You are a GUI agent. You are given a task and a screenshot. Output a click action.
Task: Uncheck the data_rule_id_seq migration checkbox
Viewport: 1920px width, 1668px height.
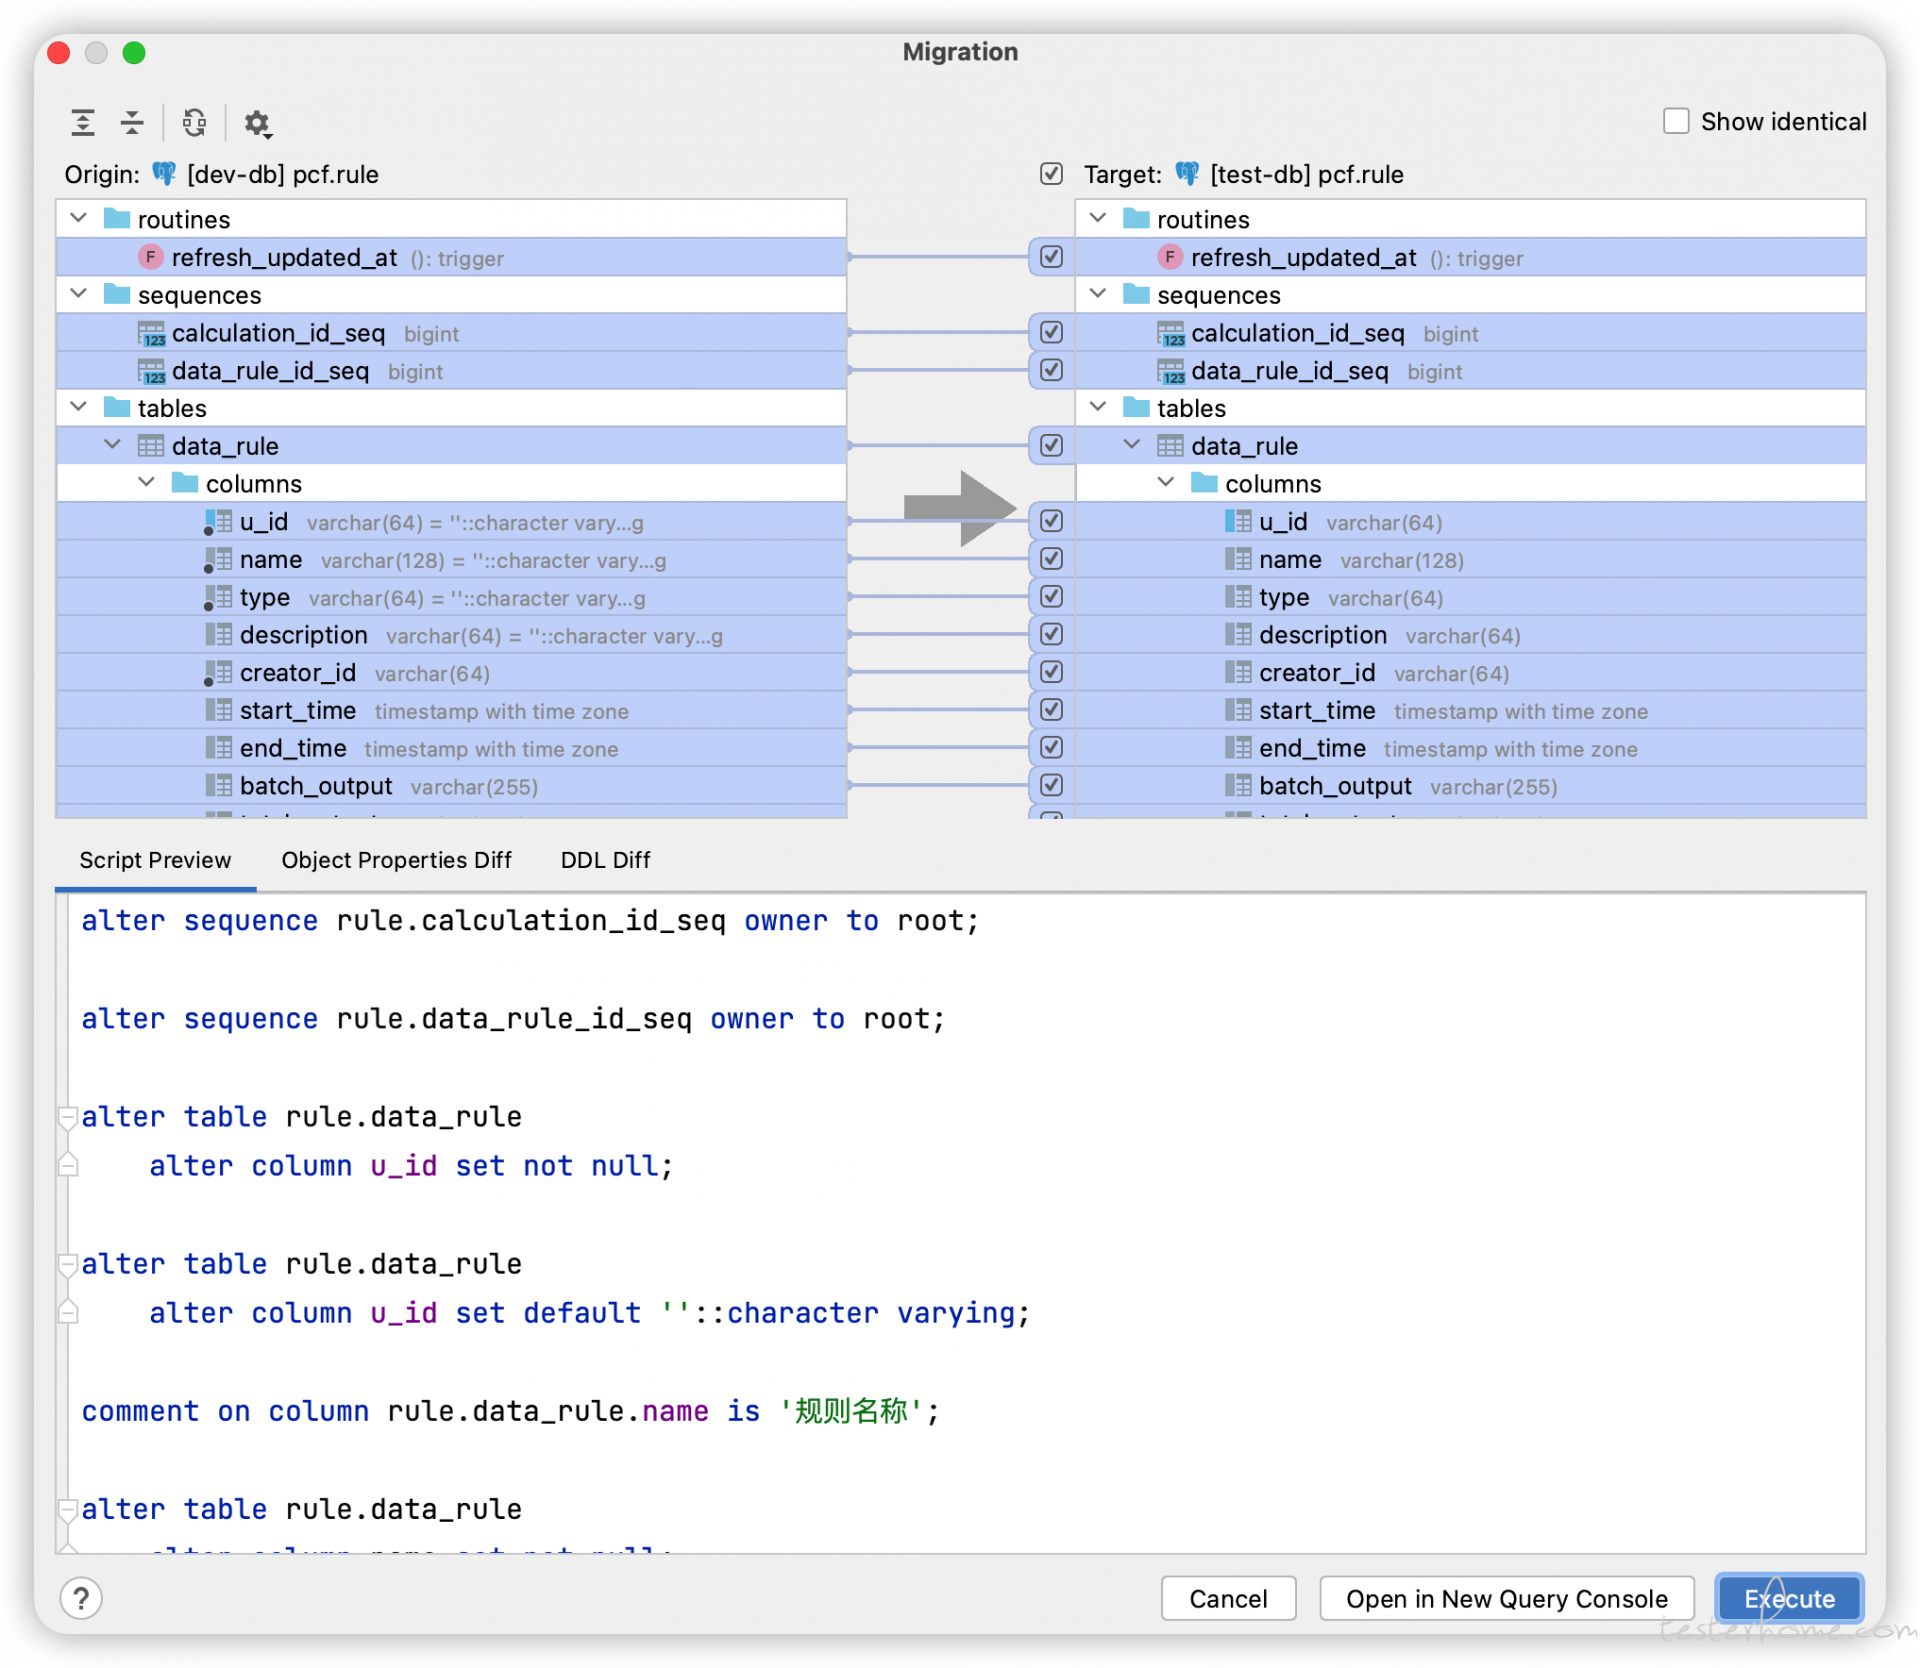coord(1051,370)
